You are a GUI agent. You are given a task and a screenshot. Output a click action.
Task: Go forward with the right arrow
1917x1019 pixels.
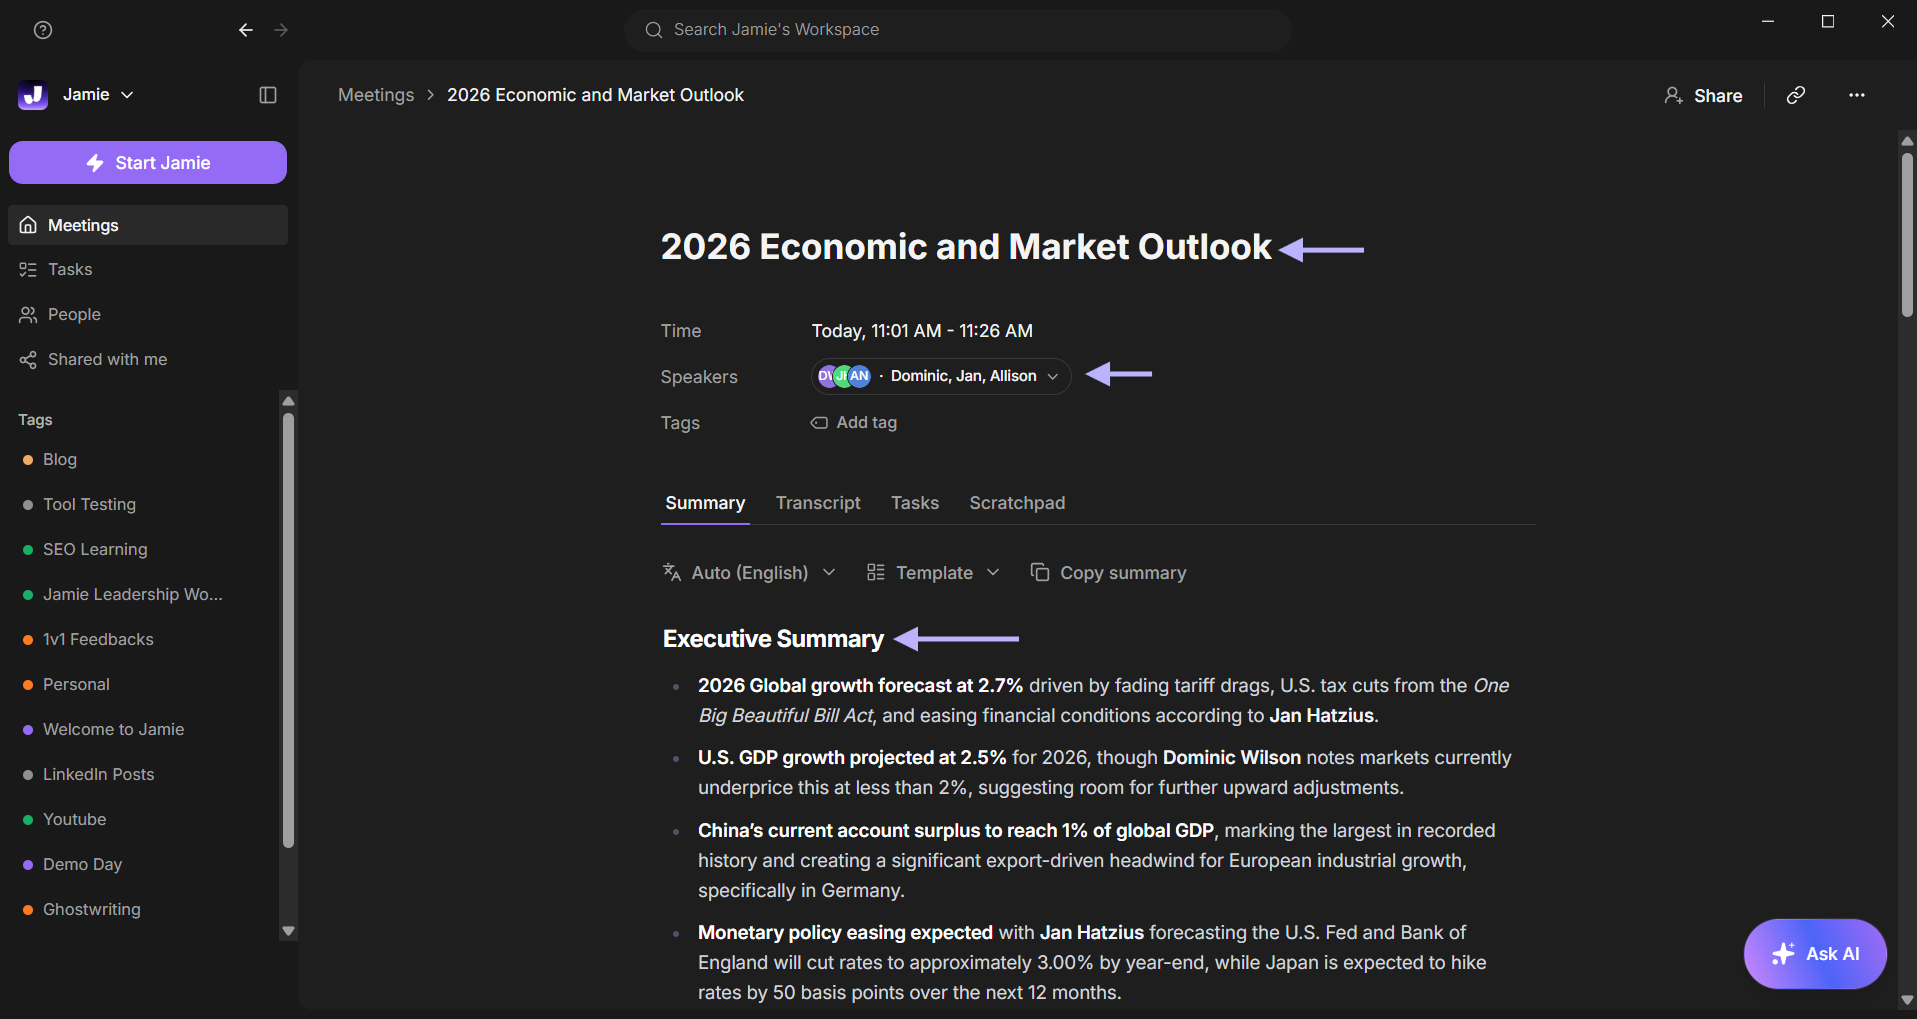click(281, 30)
